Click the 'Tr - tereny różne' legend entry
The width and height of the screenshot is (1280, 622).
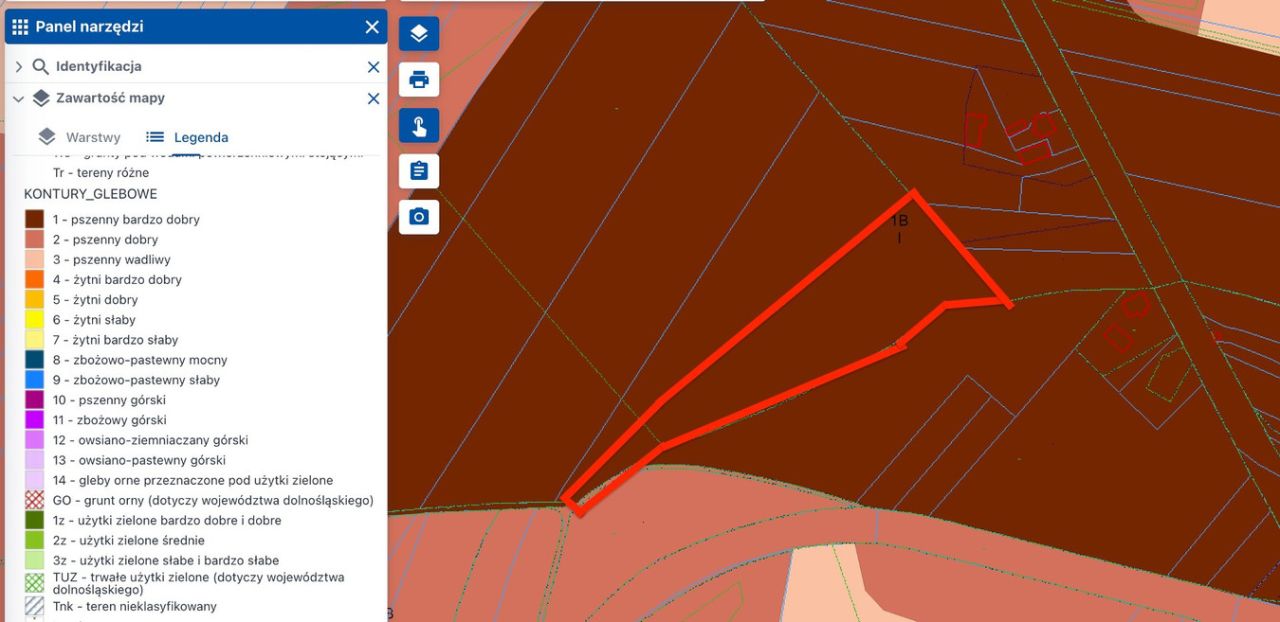[101, 173]
